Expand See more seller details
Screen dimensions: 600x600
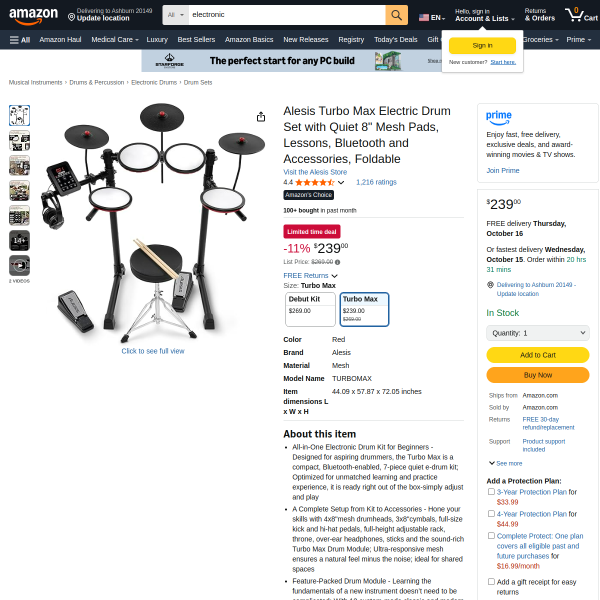505,463
